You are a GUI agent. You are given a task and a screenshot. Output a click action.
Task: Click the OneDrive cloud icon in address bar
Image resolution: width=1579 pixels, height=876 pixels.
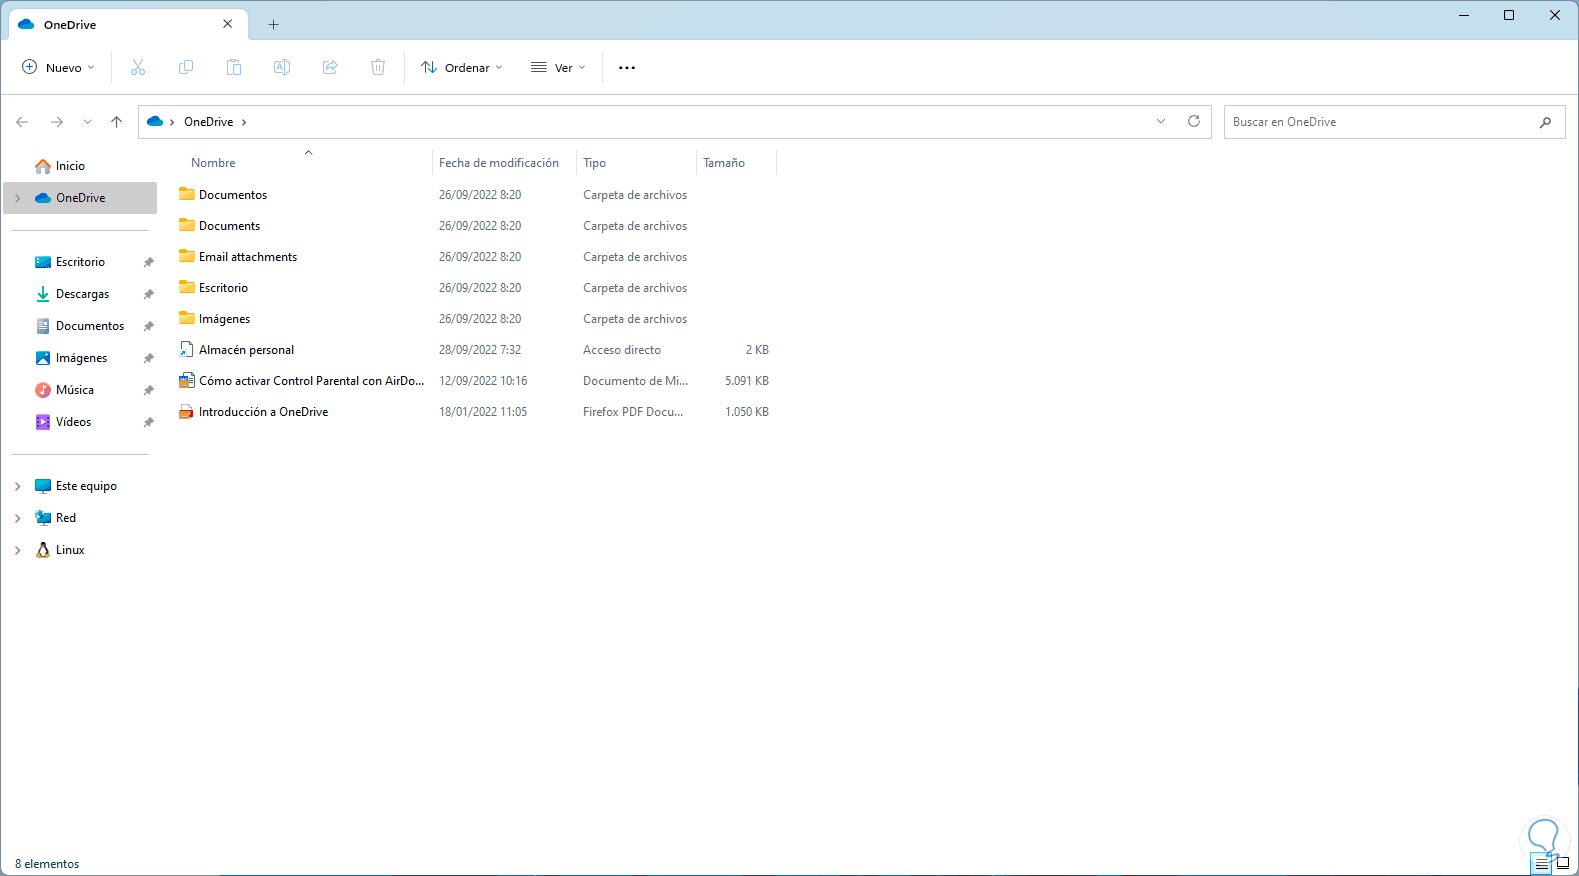(155, 121)
